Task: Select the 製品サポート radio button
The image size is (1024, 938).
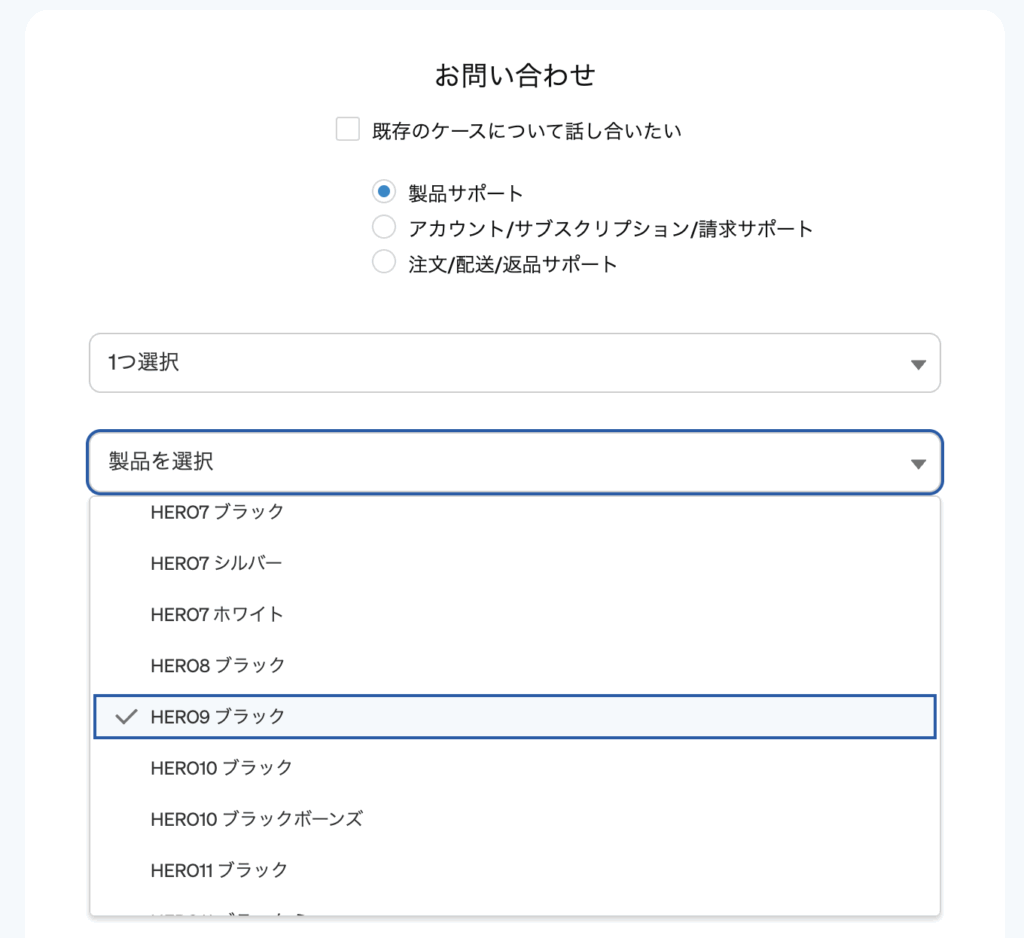Action: [383, 192]
